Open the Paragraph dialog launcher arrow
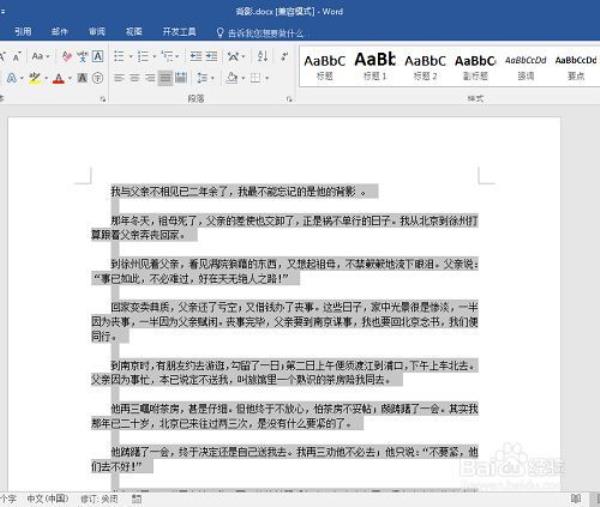 [289, 99]
